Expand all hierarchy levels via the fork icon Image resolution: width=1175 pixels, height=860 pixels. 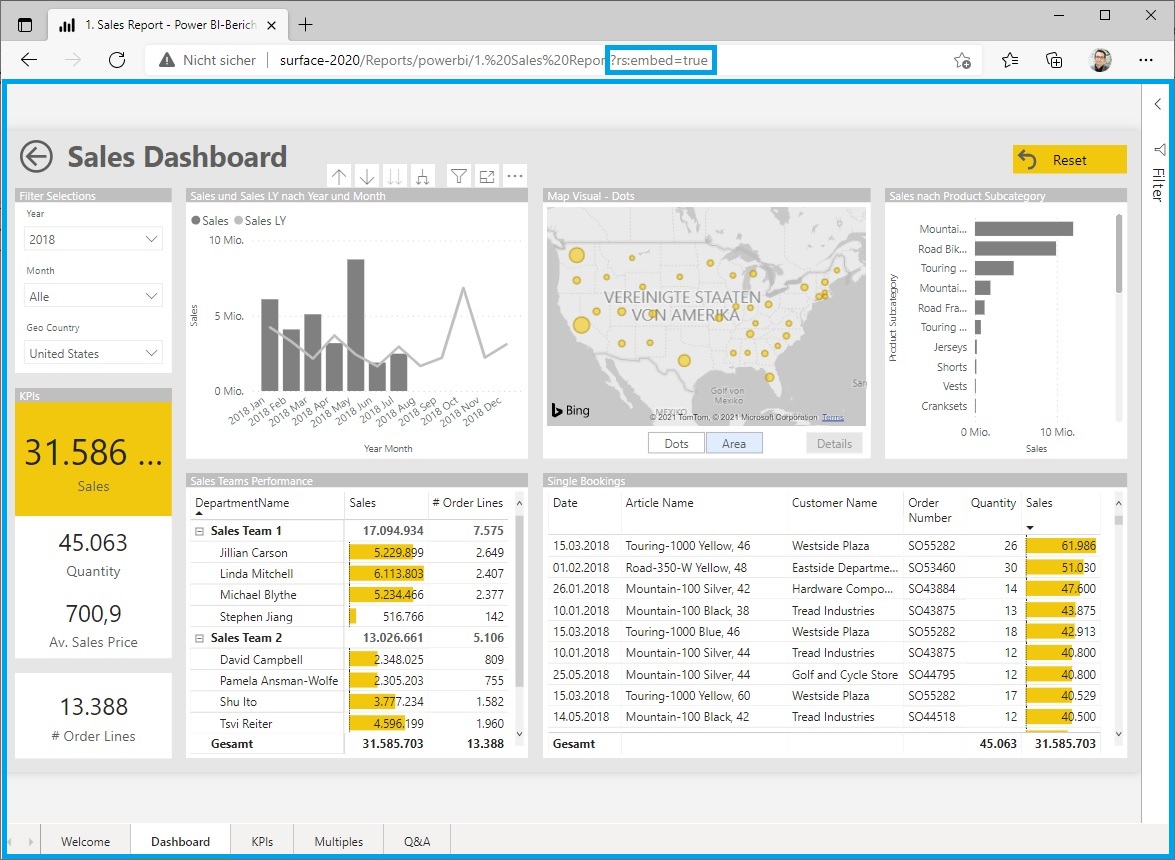422,176
